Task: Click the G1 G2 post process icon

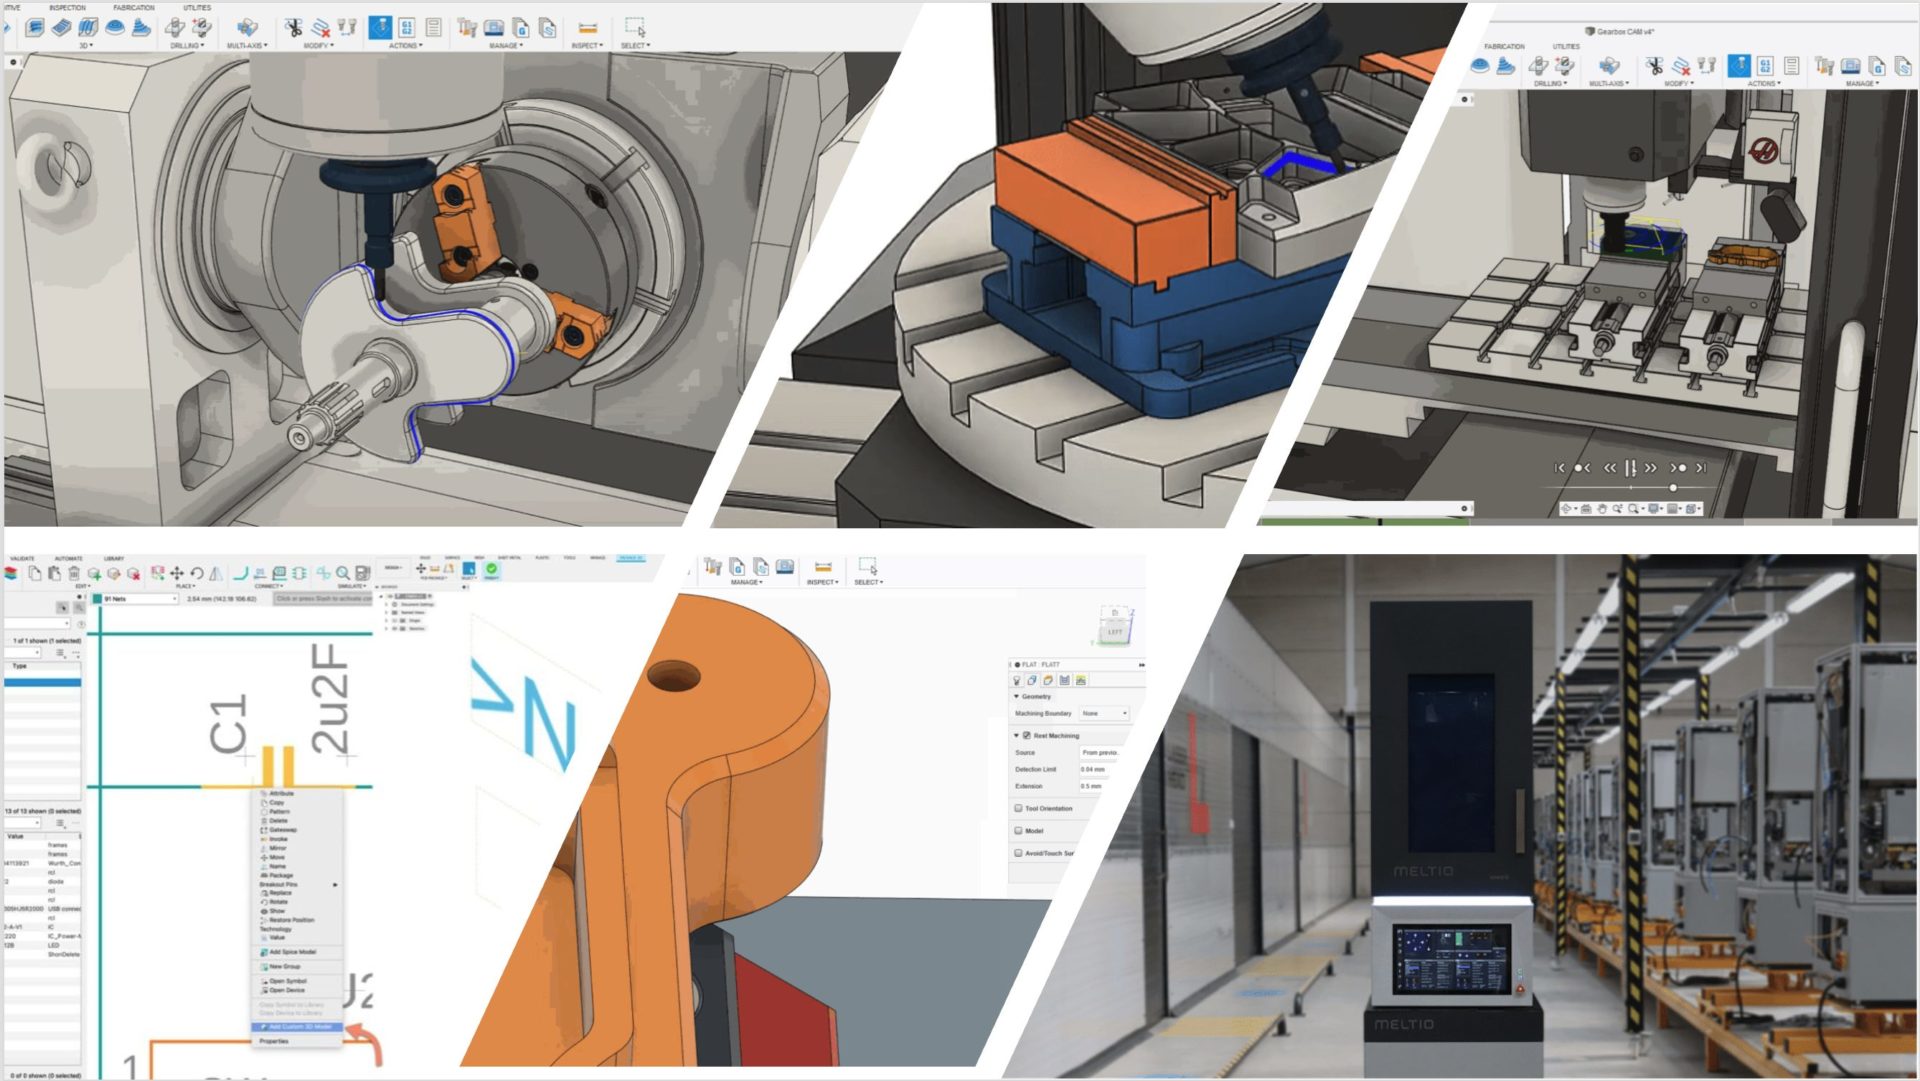Action: coord(407,28)
